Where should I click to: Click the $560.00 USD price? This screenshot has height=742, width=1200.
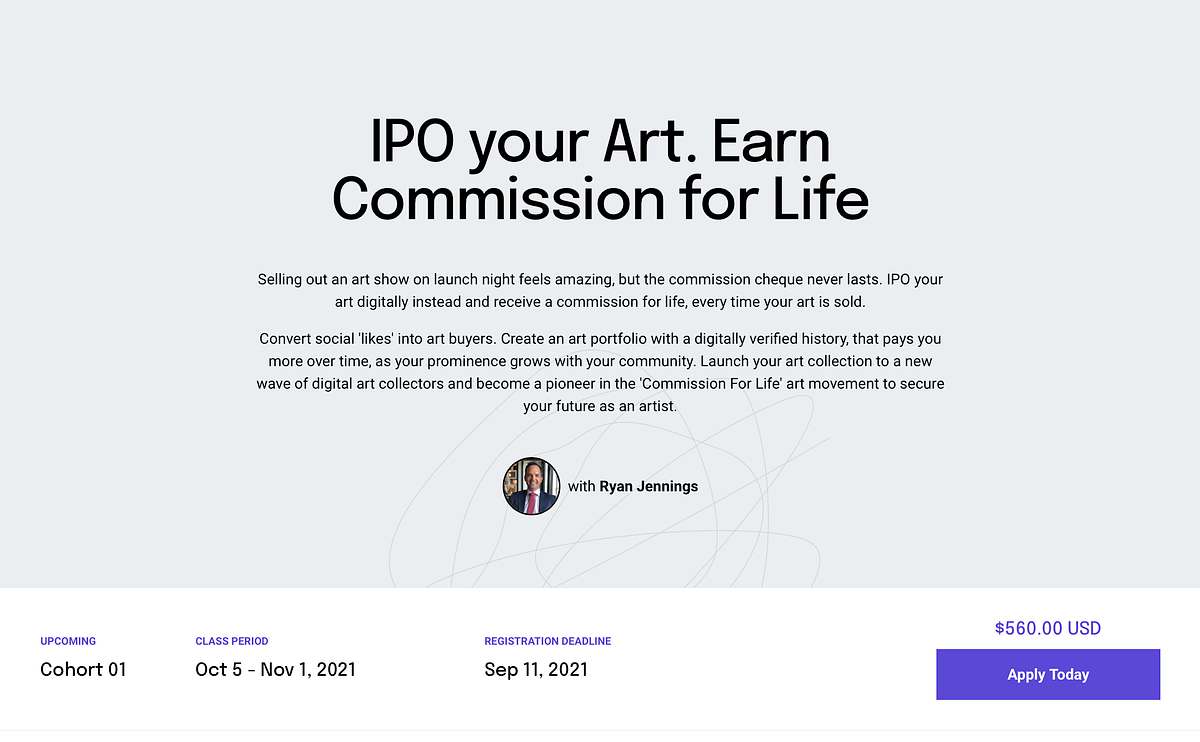(x=1048, y=628)
